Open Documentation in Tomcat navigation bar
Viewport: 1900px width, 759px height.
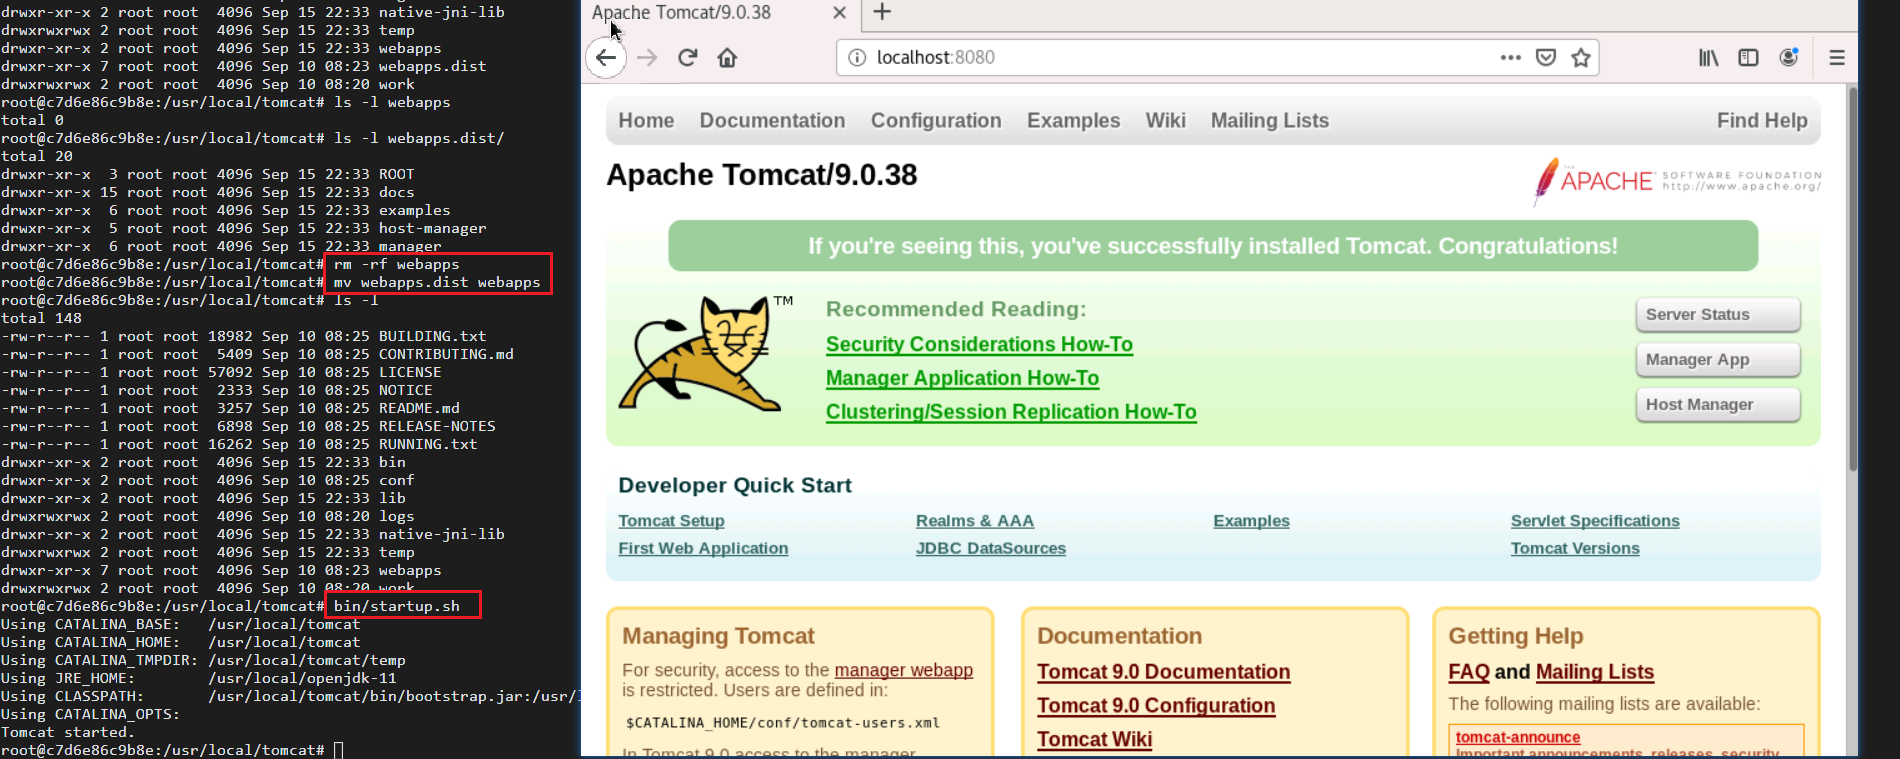(772, 121)
